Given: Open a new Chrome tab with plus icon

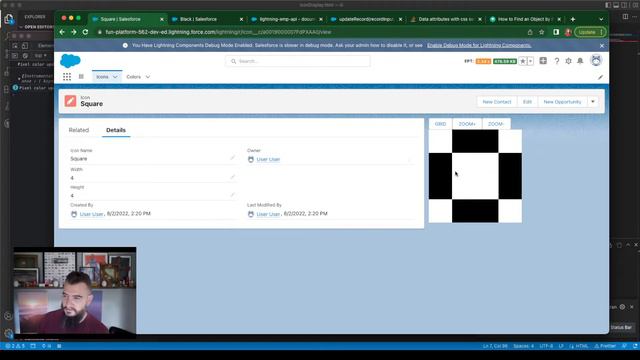Looking at the screenshot, I should click(x=573, y=19).
